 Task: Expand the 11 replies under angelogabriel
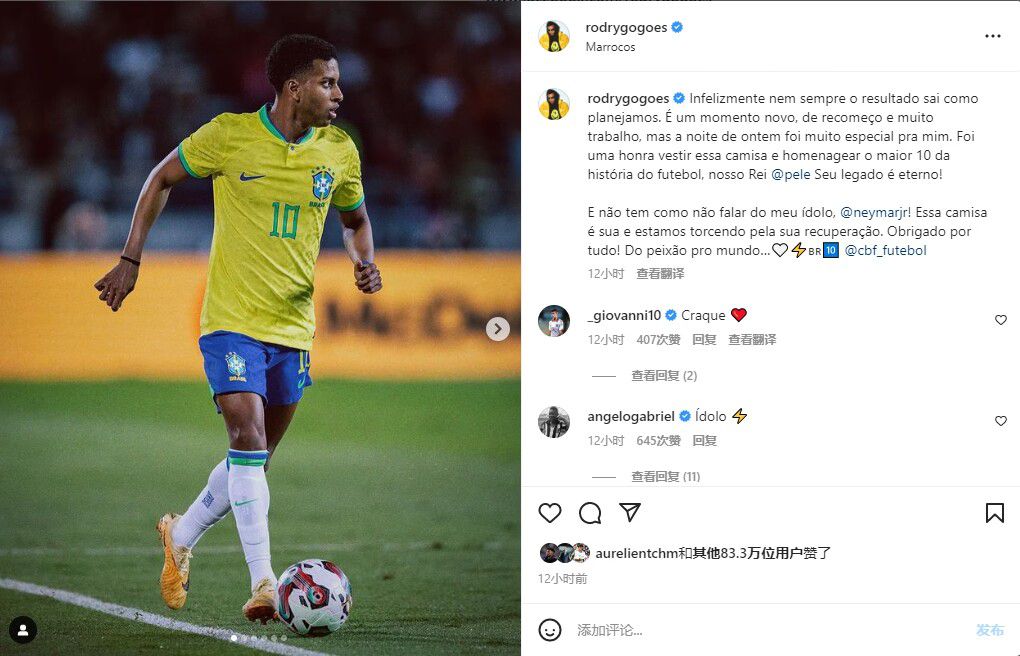click(x=665, y=476)
